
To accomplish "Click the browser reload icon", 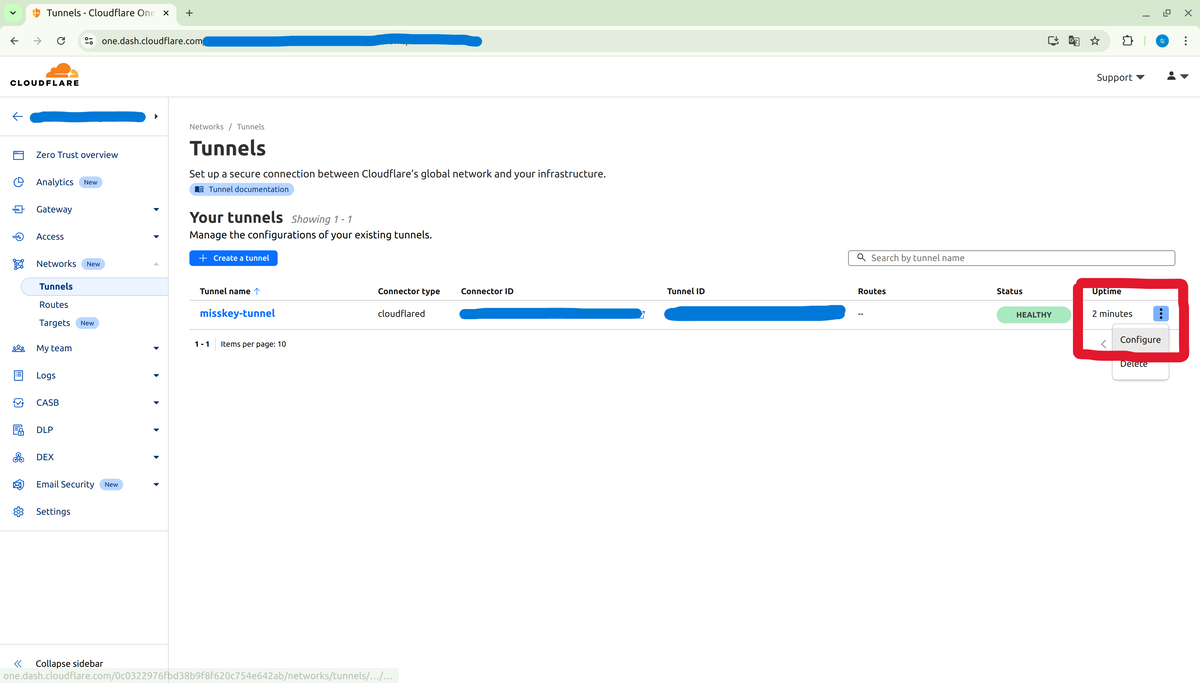I will [x=61, y=41].
